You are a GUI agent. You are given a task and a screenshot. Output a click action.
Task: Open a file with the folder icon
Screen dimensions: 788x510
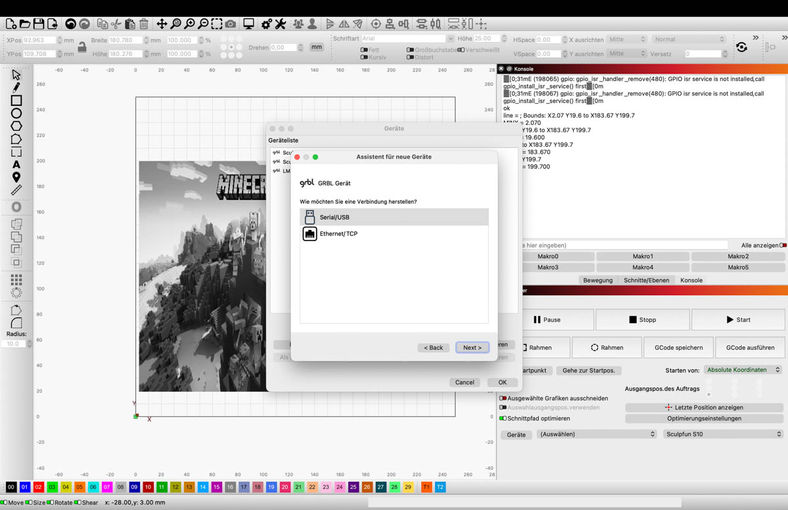[25, 24]
